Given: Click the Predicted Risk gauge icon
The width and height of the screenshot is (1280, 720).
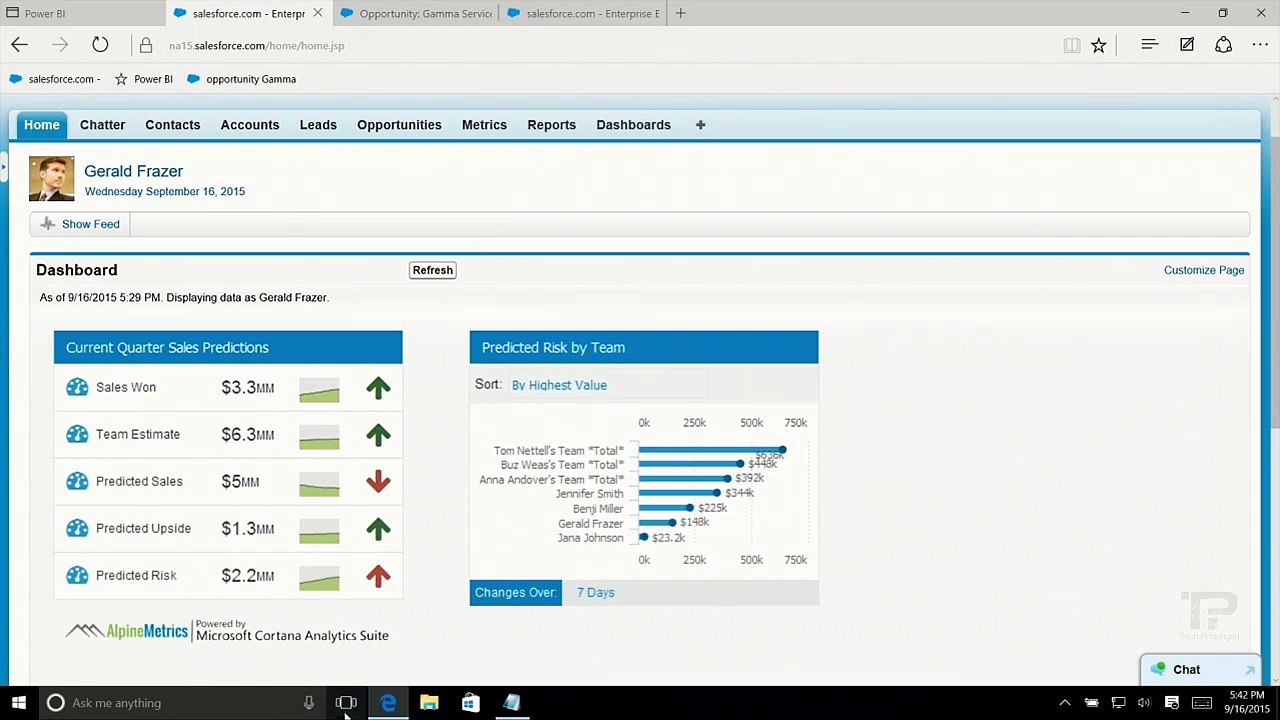Looking at the screenshot, I should tap(77, 575).
